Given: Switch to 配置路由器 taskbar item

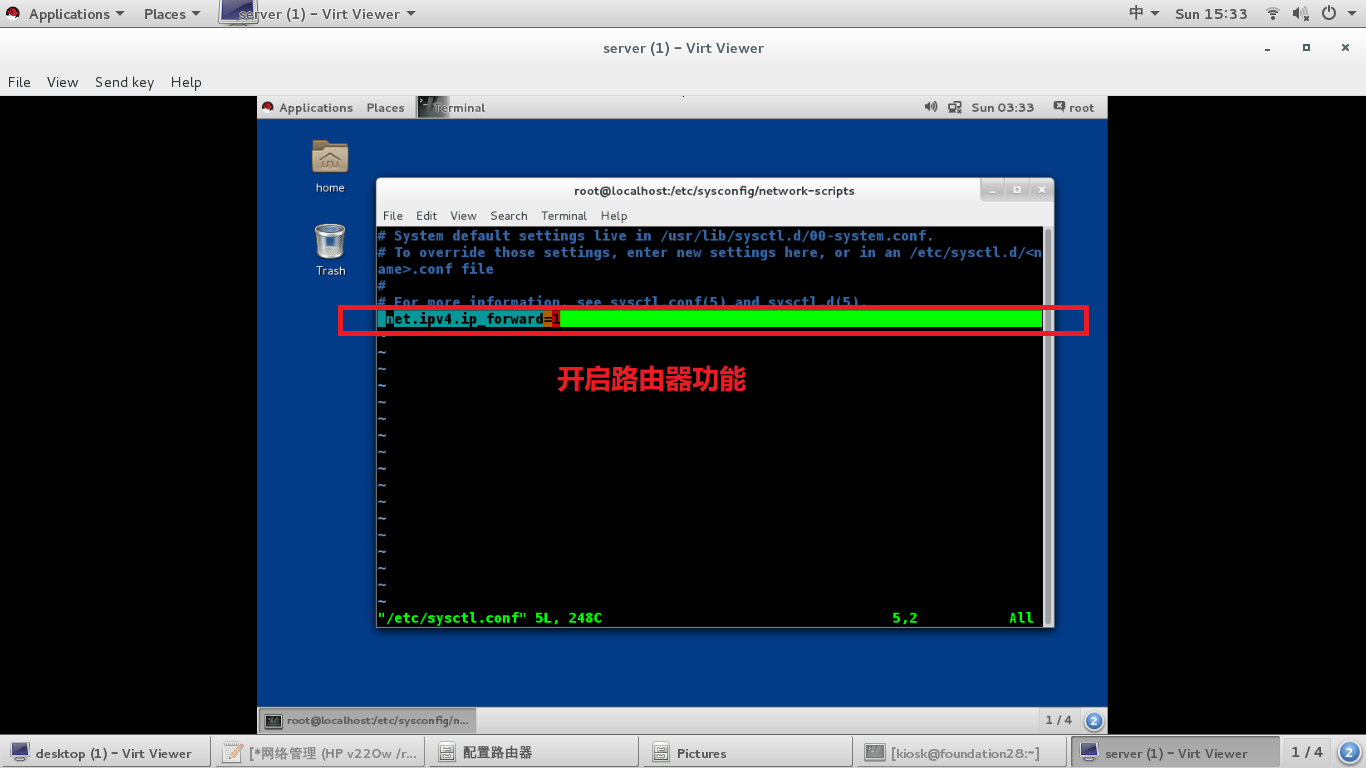Looking at the screenshot, I should tap(534, 753).
